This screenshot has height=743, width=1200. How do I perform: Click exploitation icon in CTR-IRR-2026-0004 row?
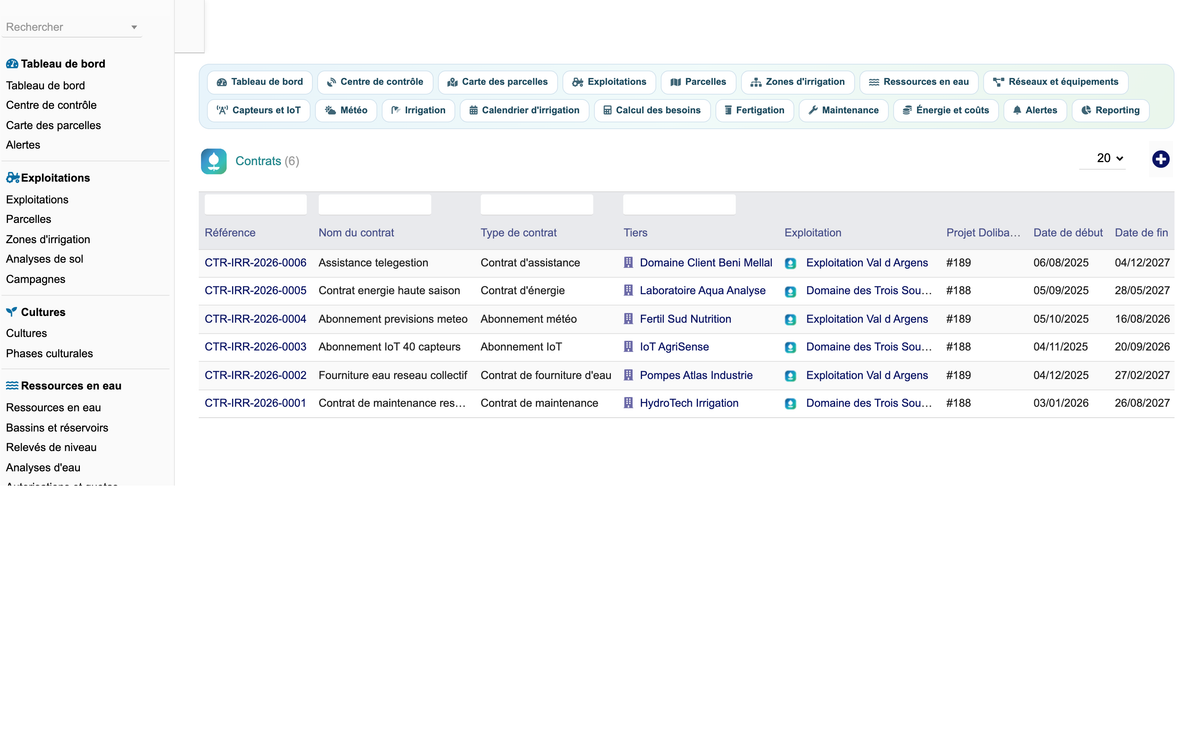[791, 320]
